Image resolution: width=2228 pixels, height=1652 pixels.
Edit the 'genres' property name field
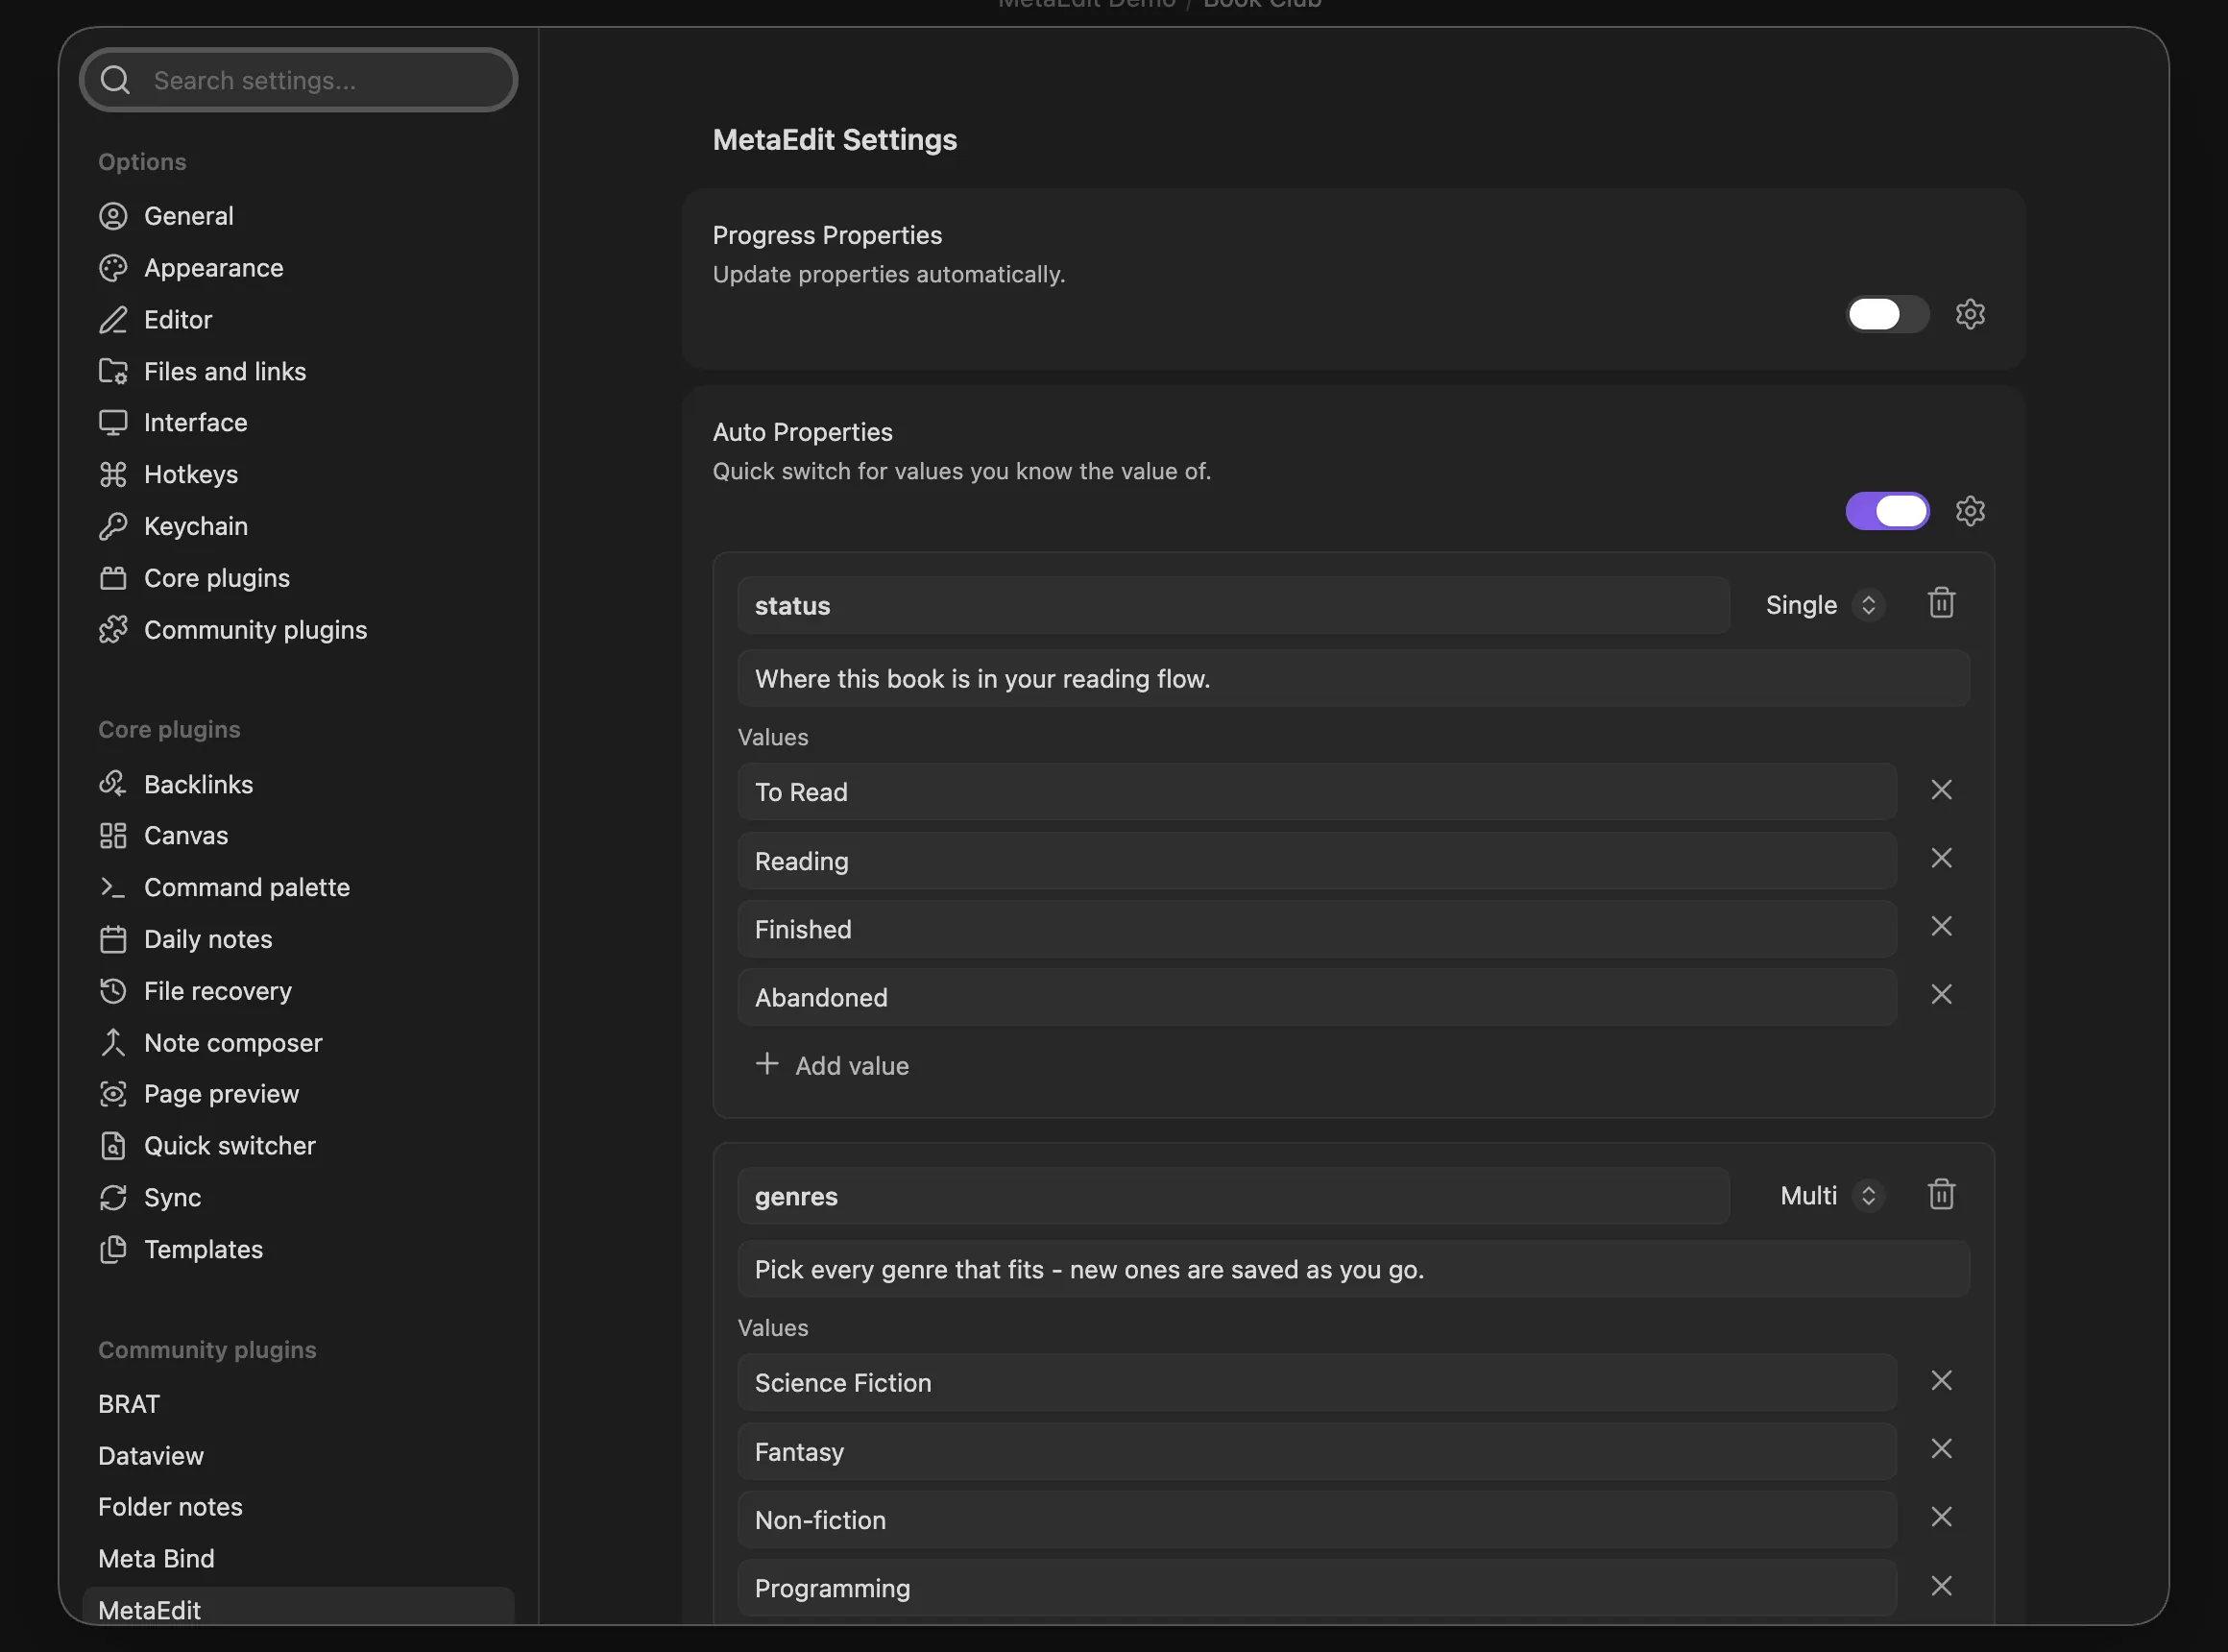click(1233, 1196)
